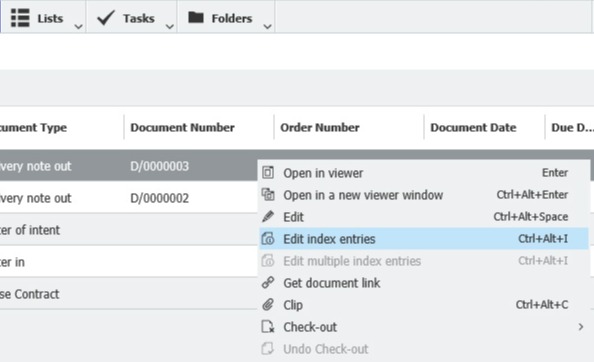Choose Edit in the context menu

pos(424,217)
